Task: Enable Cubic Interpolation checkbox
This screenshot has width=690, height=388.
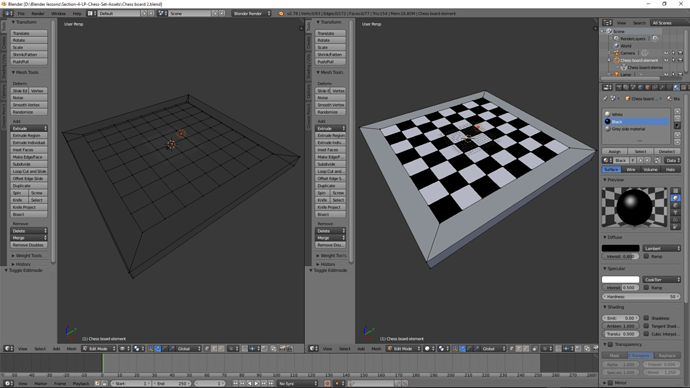Action: click(x=646, y=333)
